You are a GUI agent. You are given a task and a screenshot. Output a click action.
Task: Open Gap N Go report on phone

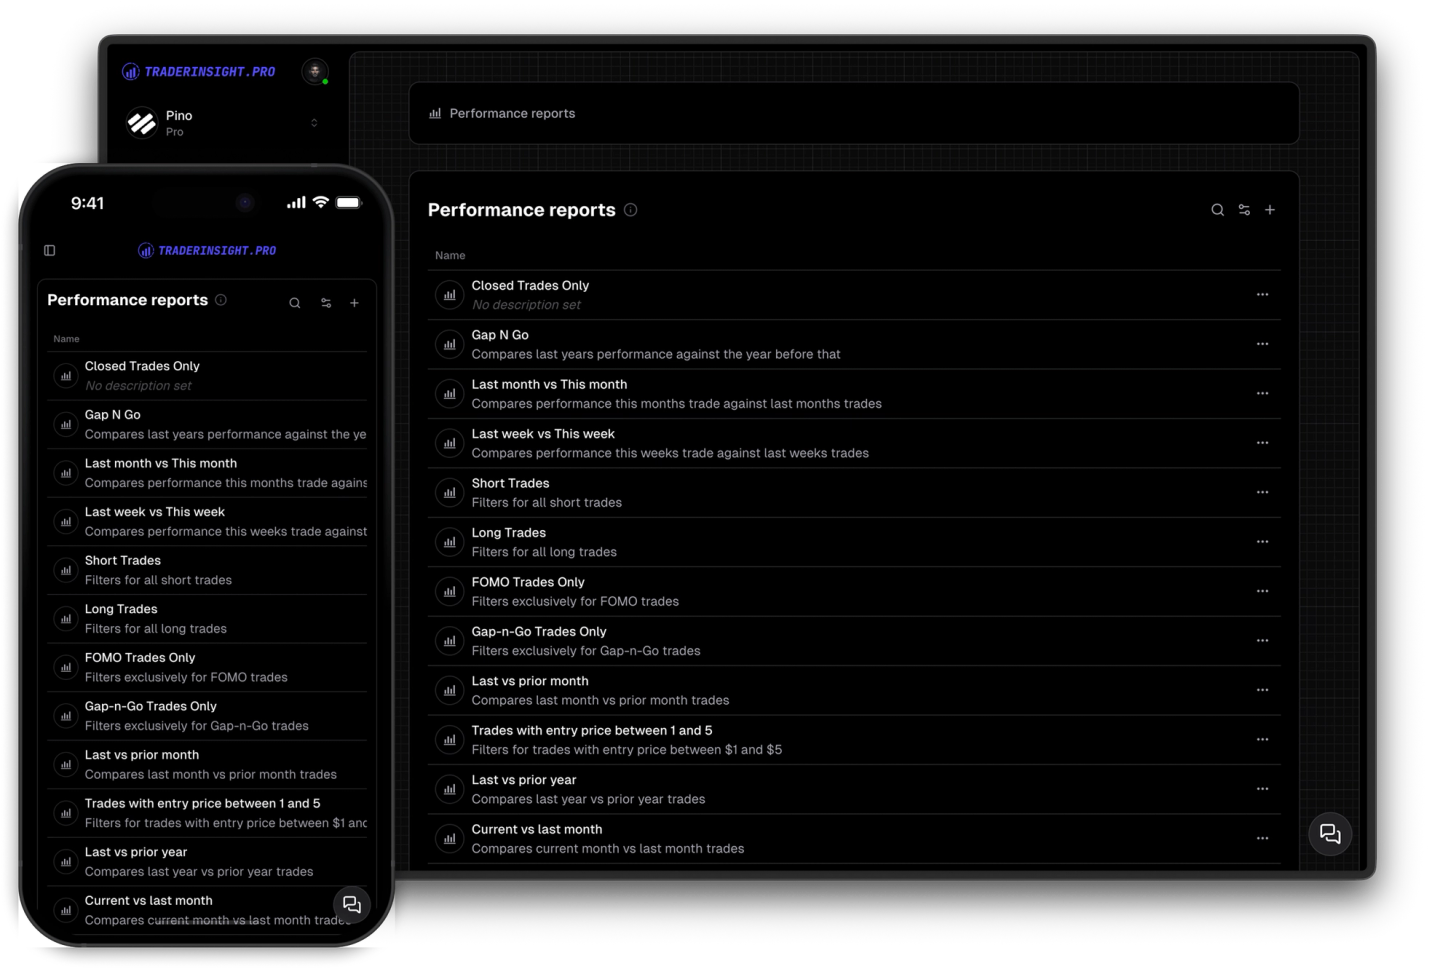click(x=207, y=425)
